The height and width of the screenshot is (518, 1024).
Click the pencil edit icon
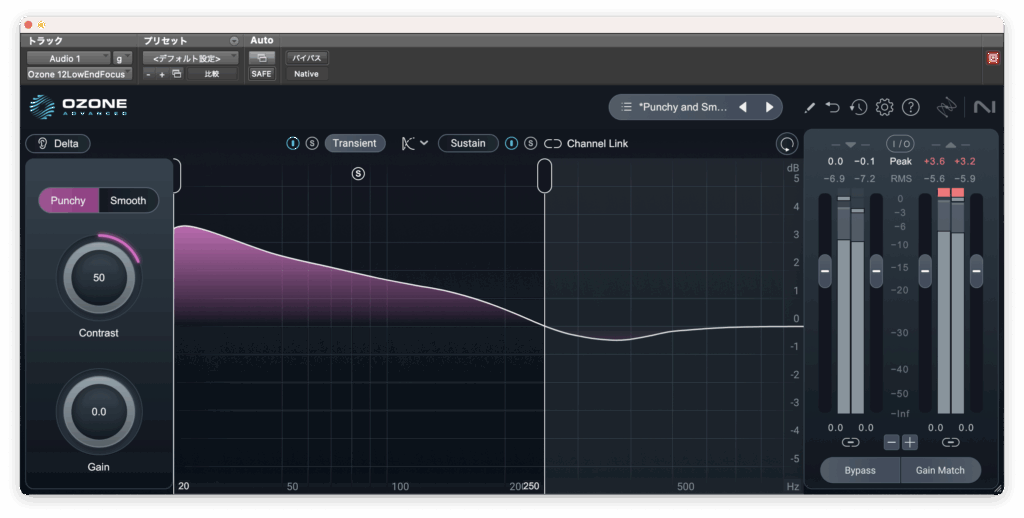810,107
